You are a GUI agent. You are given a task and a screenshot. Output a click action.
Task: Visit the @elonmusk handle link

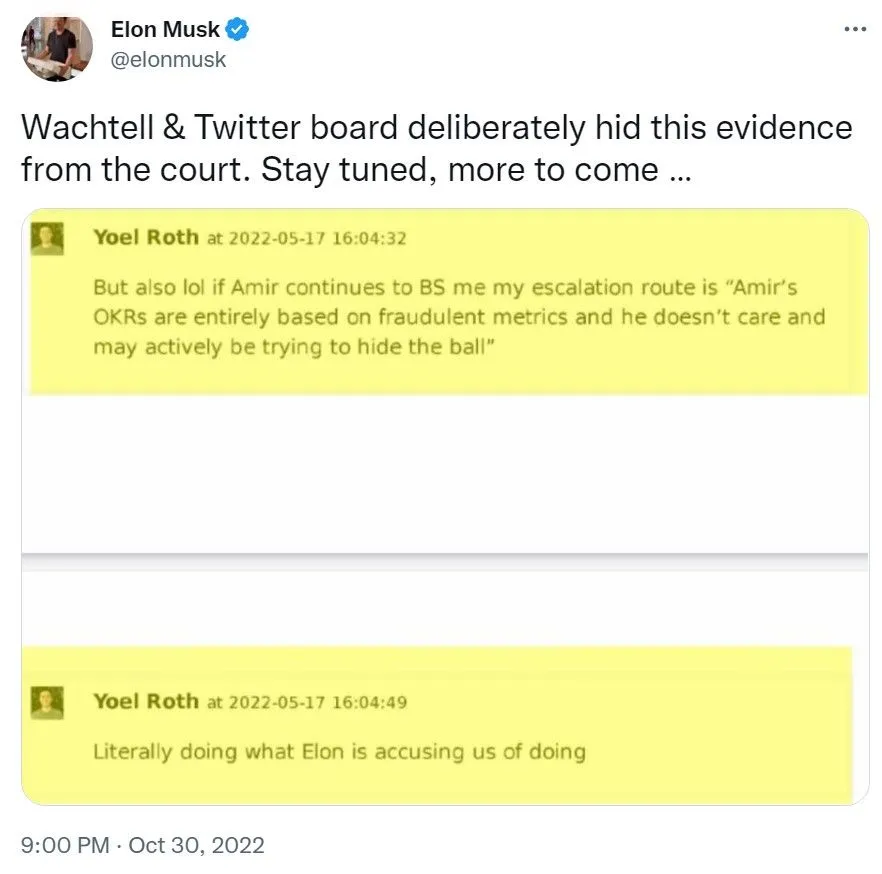168,59
